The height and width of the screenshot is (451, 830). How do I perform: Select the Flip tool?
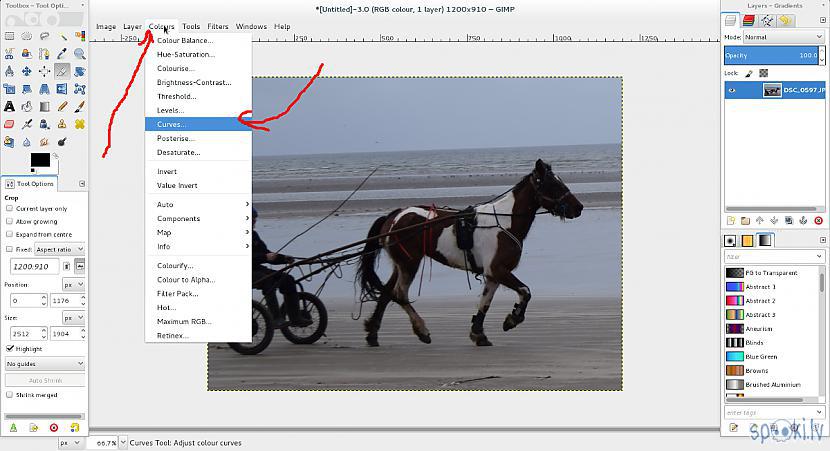[62, 89]
